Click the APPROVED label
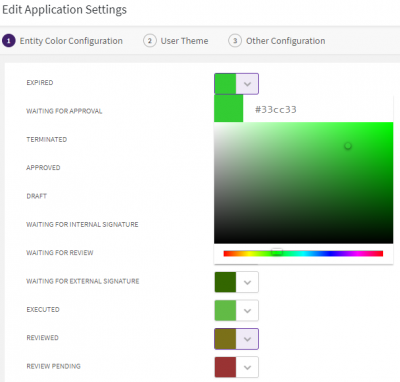400x382 pixels. [43, 168]
